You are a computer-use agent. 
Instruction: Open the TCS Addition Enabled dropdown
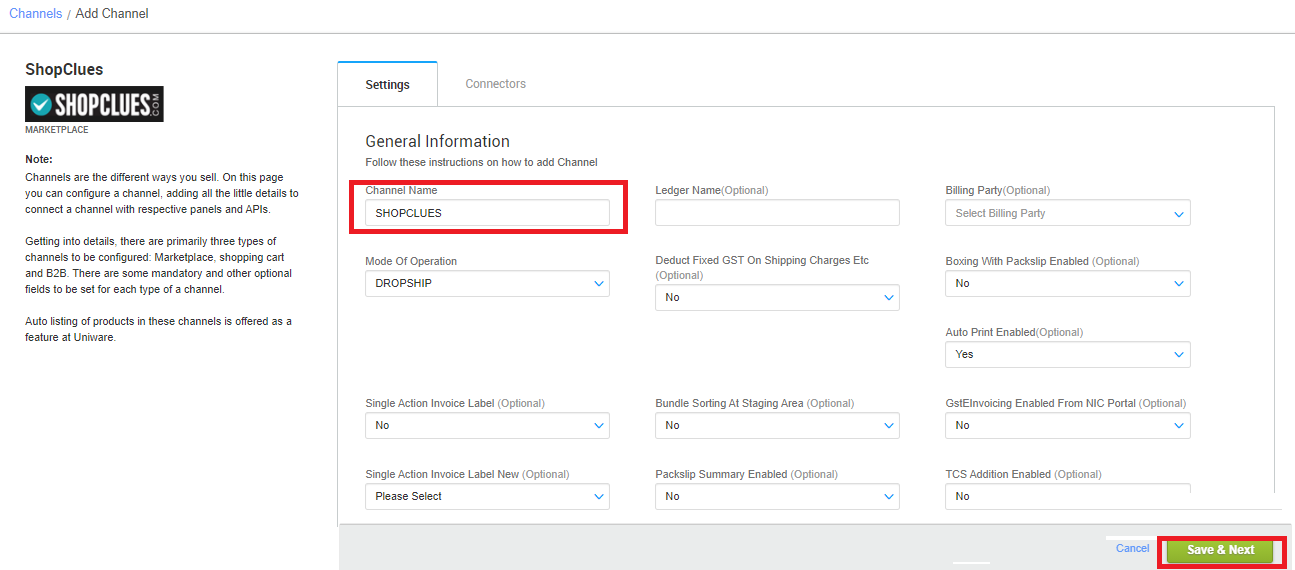coord(1067,496)
